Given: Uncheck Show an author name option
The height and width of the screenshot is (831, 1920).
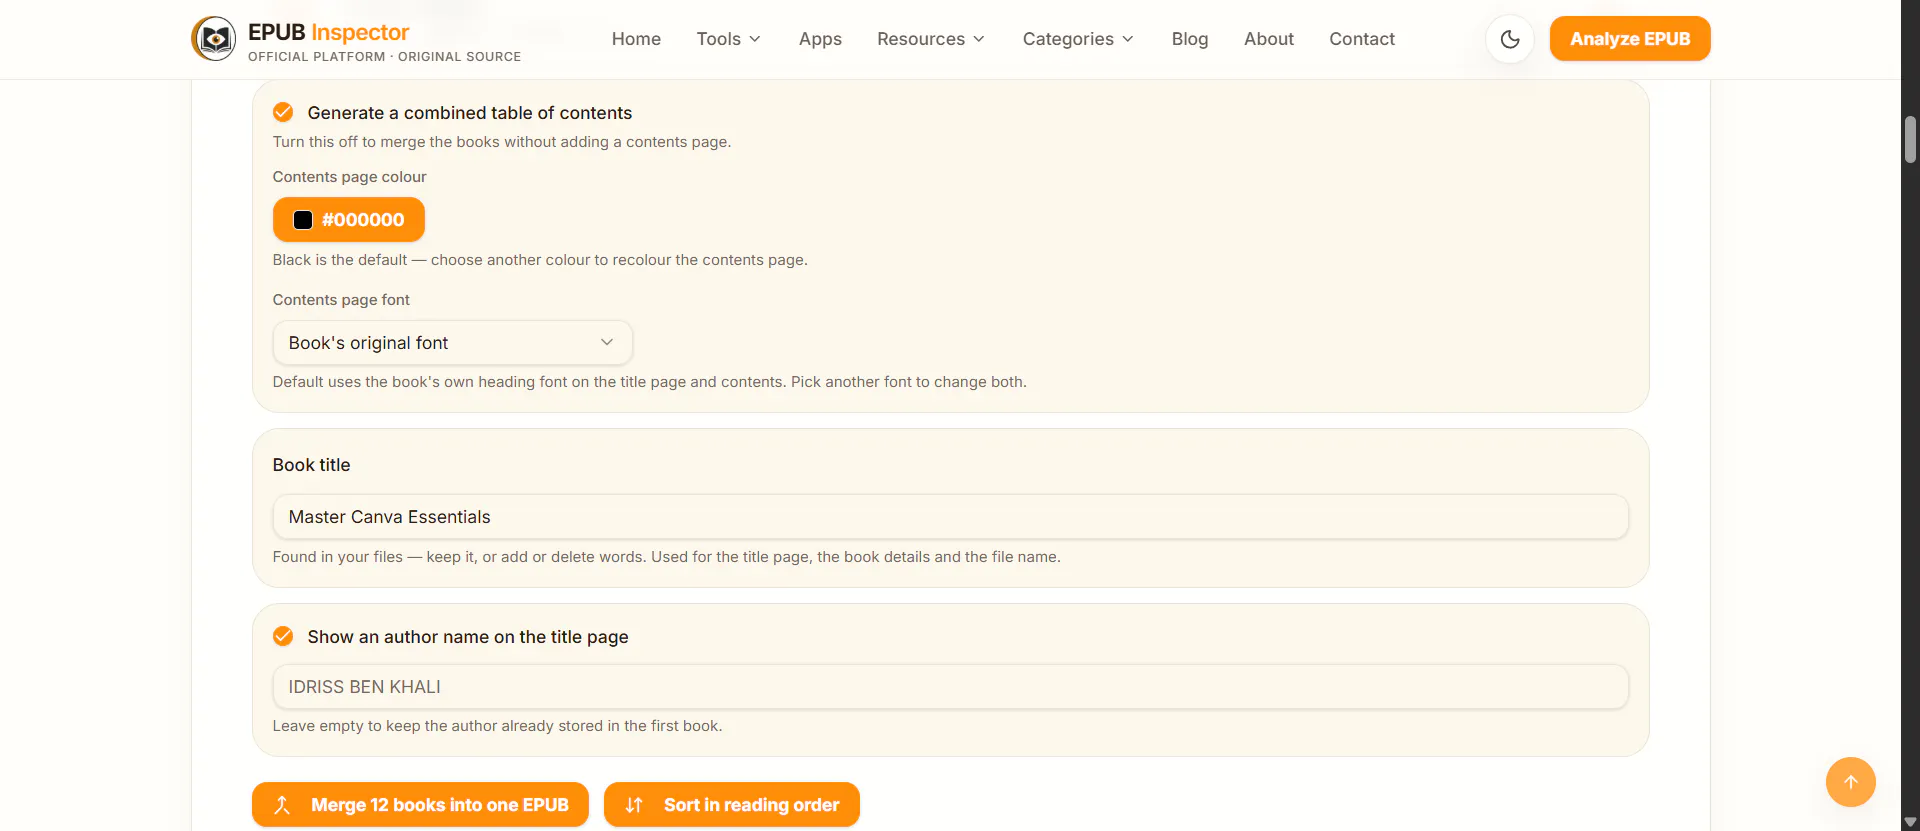Looking at the screenshot, I should click(283, 636).
